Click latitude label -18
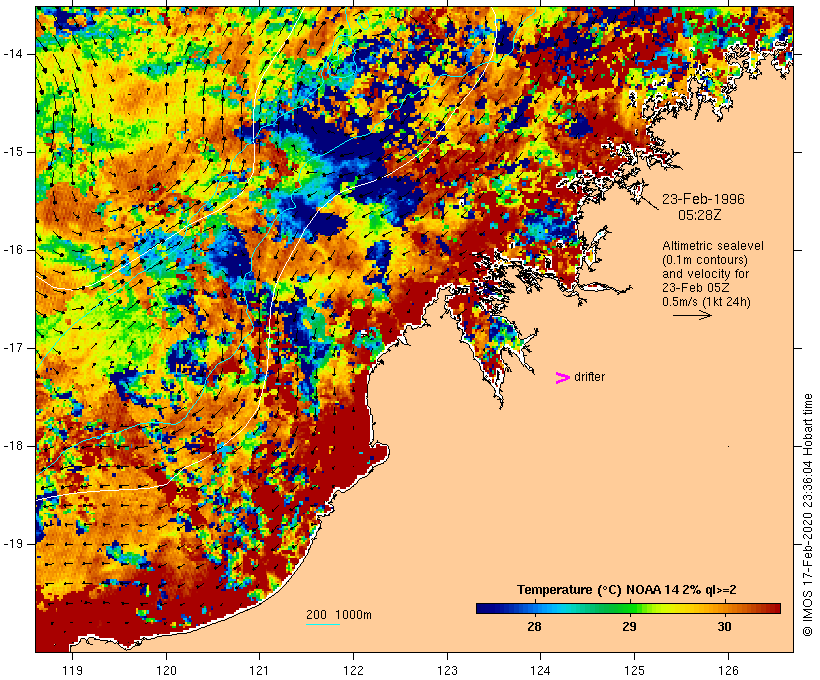Viewport: 820px width, 680px height. (13, 446)
